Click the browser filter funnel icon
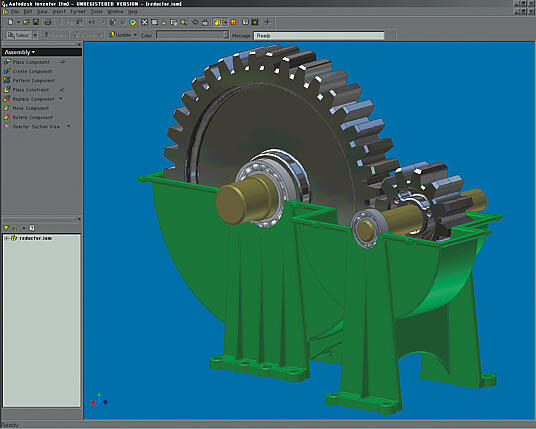536x429 pixels. [6, 228]
